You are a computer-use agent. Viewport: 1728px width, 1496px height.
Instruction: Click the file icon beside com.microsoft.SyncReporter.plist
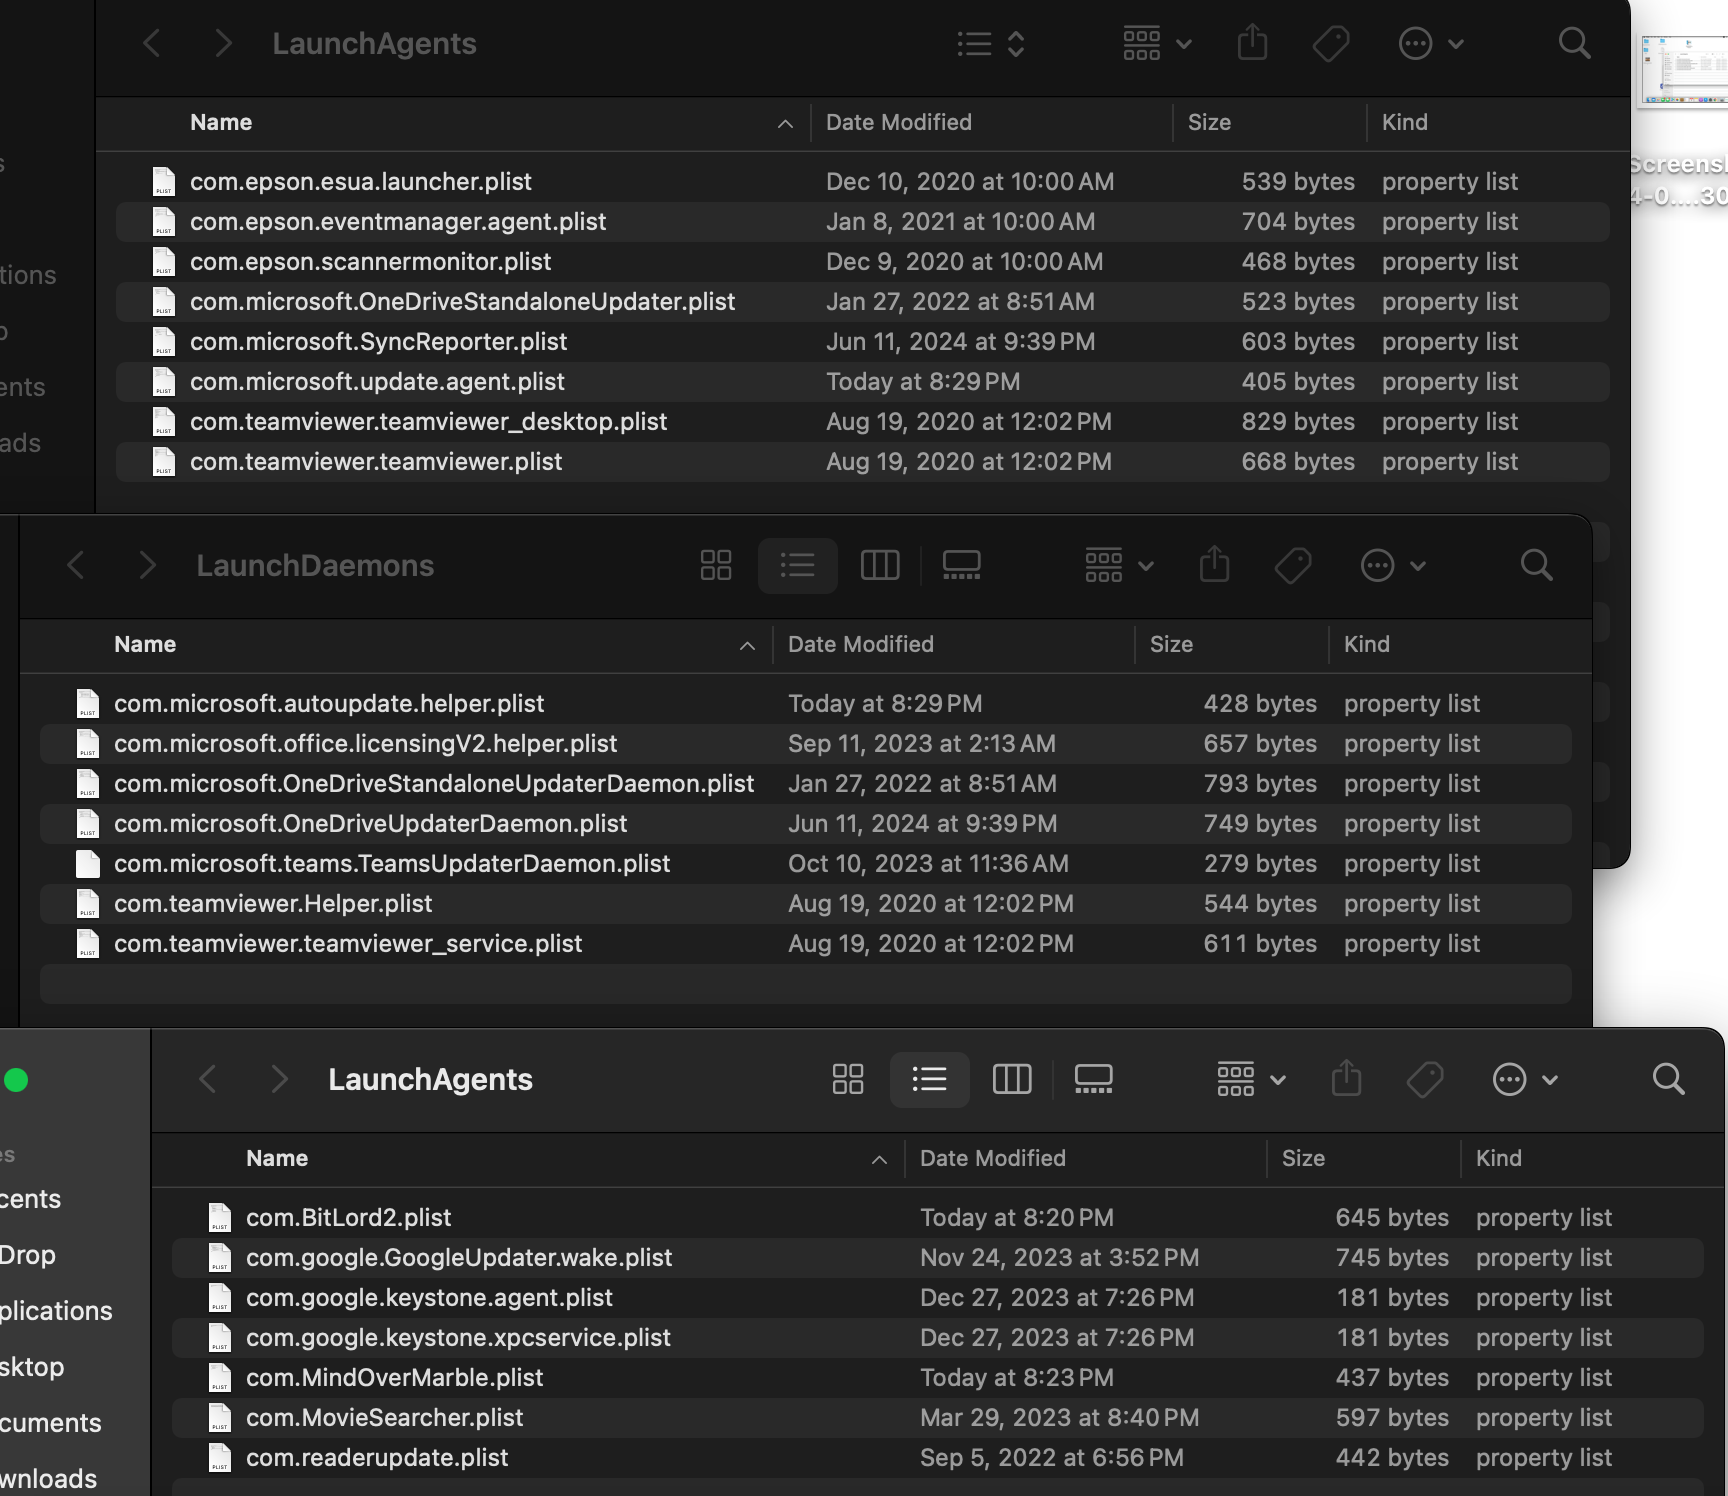tap(164, 341)
